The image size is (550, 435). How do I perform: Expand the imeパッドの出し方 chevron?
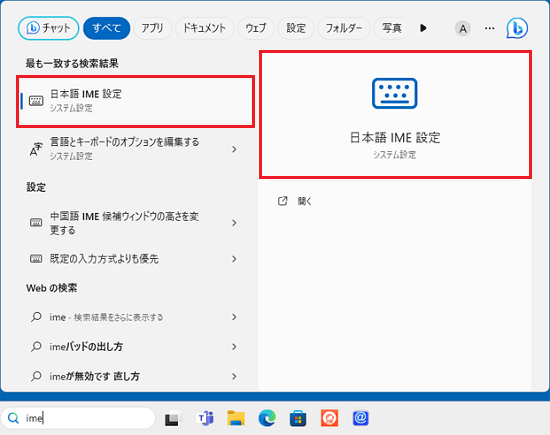pos(234,347)
